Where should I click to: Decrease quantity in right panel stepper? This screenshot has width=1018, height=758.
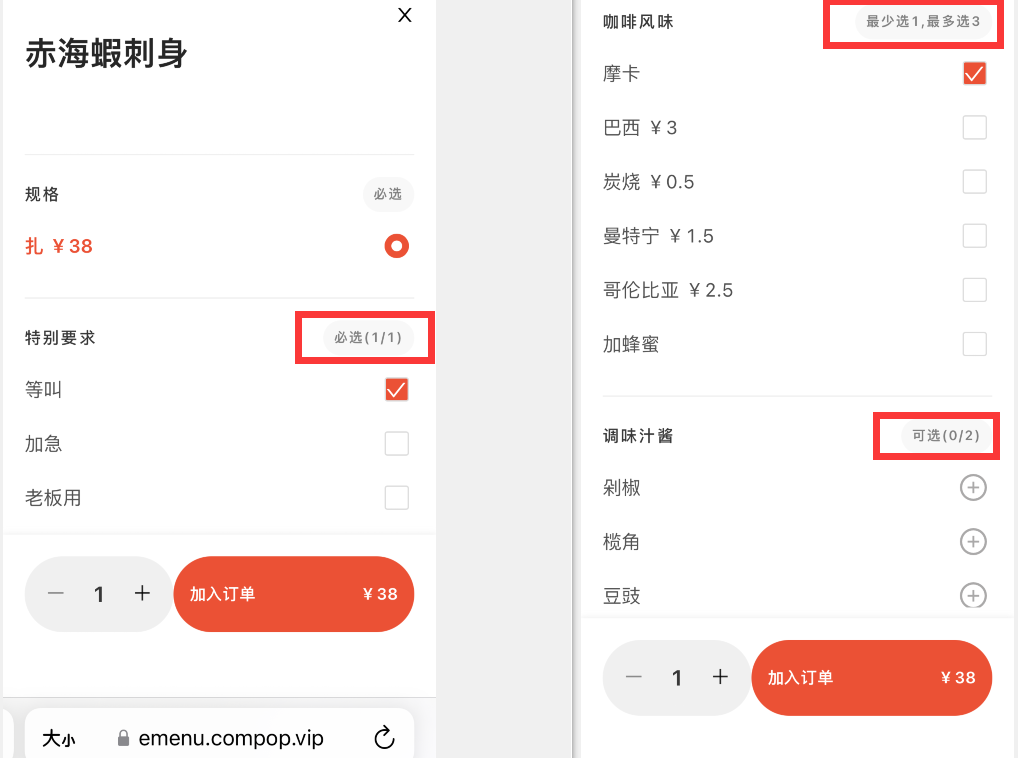634,677
